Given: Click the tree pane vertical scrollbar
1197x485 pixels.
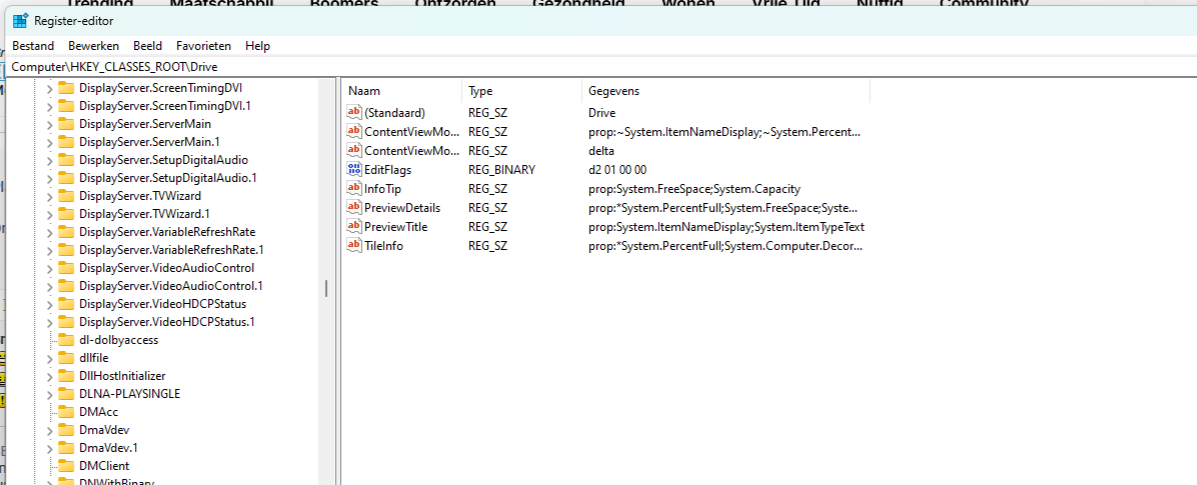Looking at the screenshot, I should 326,288.
